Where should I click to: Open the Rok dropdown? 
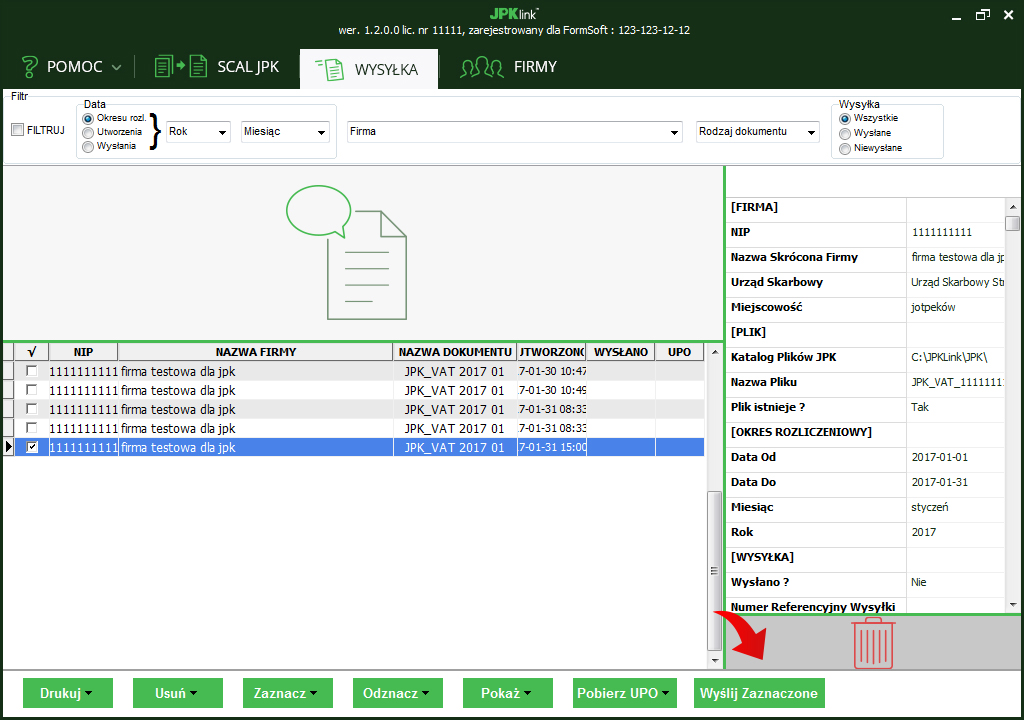click(x=198, y=132)
